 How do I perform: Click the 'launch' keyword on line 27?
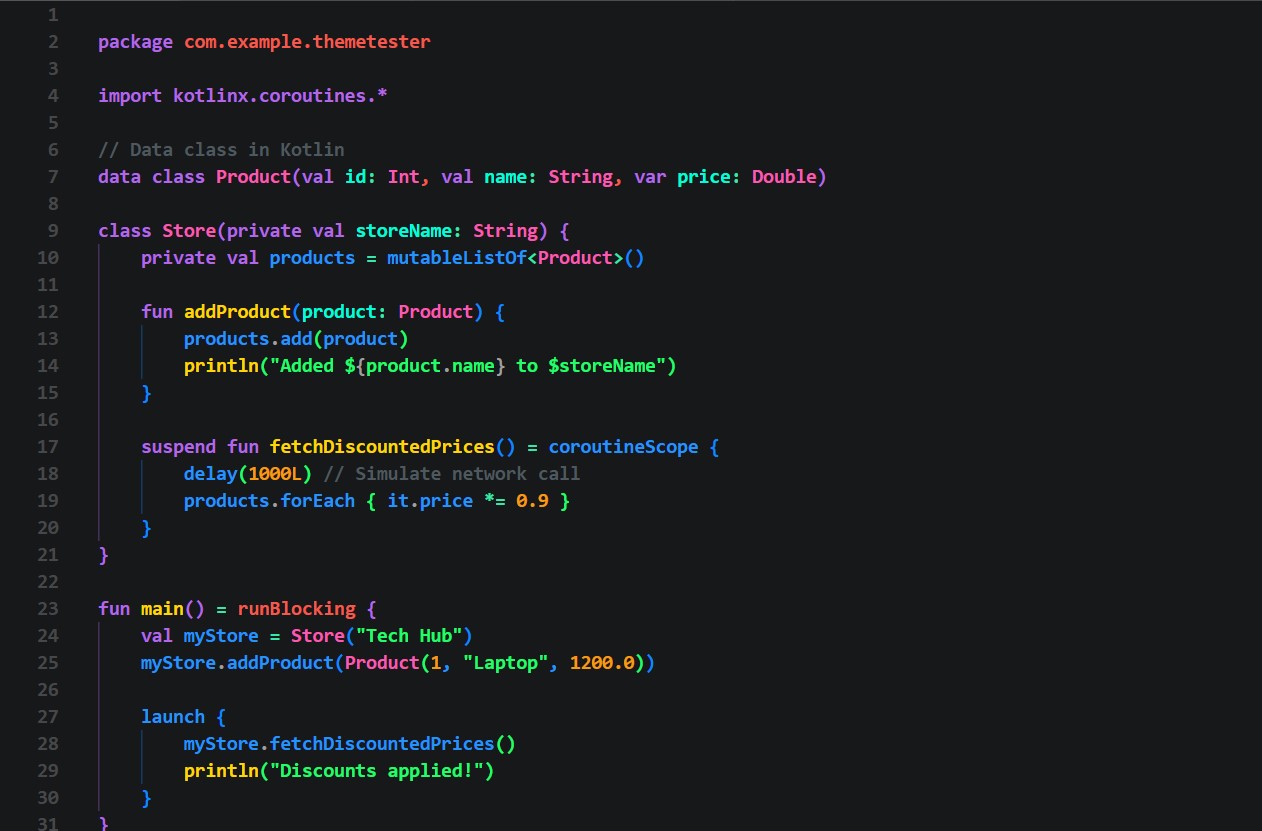click(x=173, y=717)
